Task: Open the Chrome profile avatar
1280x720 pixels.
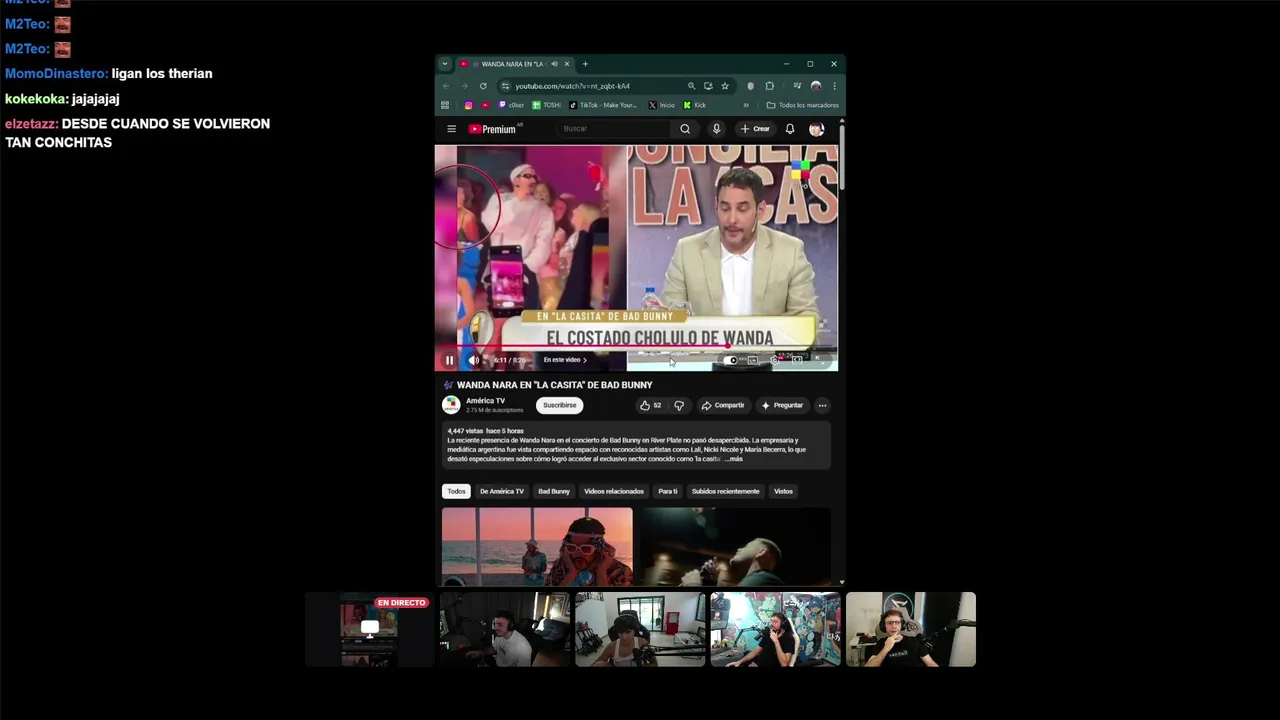Action: (x=816, y=86)
